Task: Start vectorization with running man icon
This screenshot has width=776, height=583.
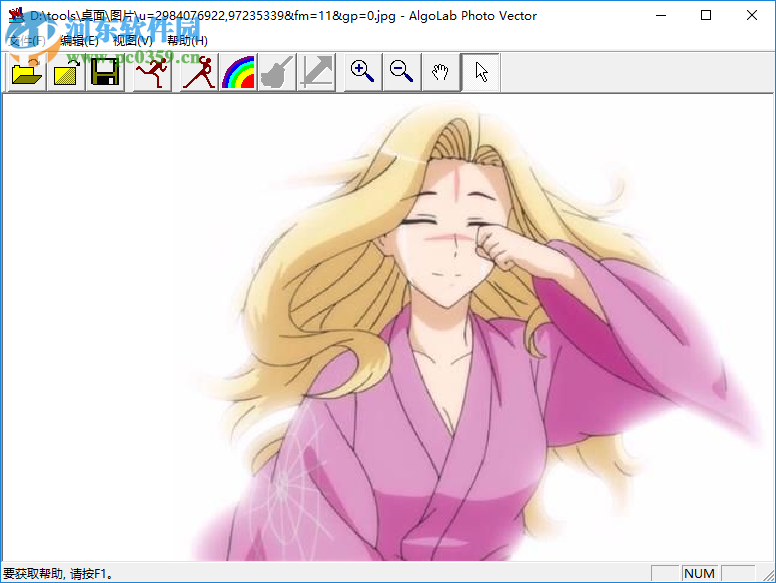Action: click(x=153, y=72)
